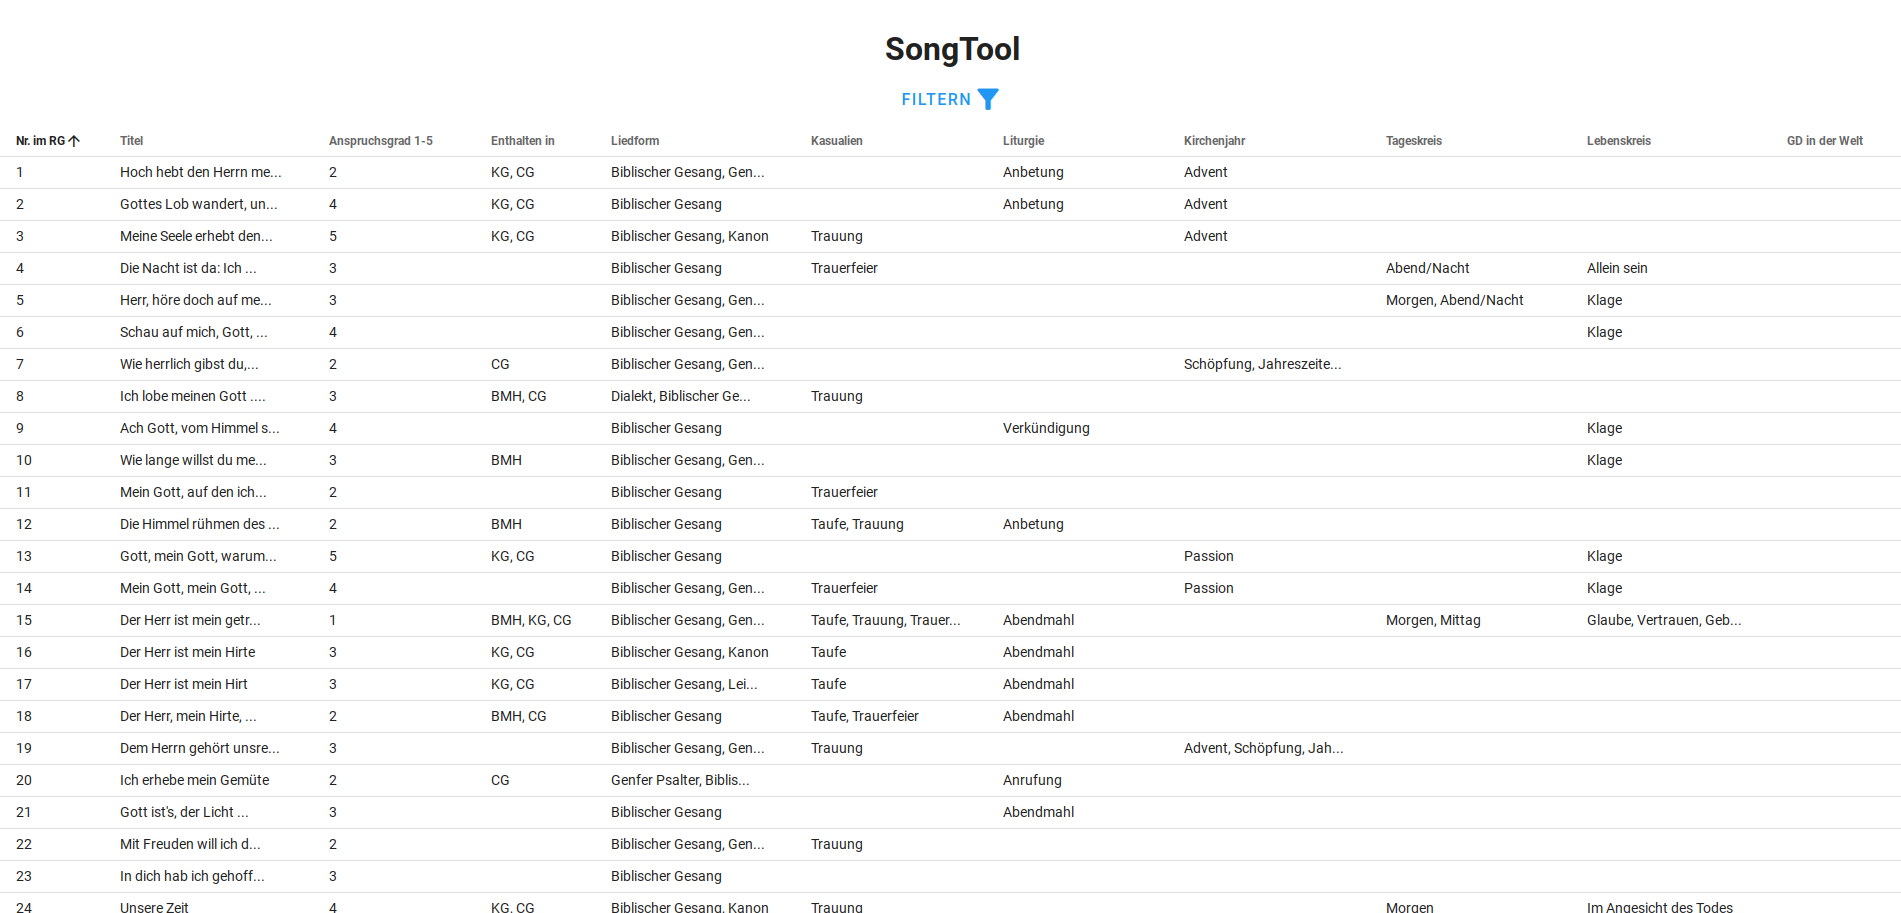Click 'Genfer Psalter, Biblis...' Liedform cell
This screenshot has width=1901, height=913.
pyautogui.click(x=680, y=780)
